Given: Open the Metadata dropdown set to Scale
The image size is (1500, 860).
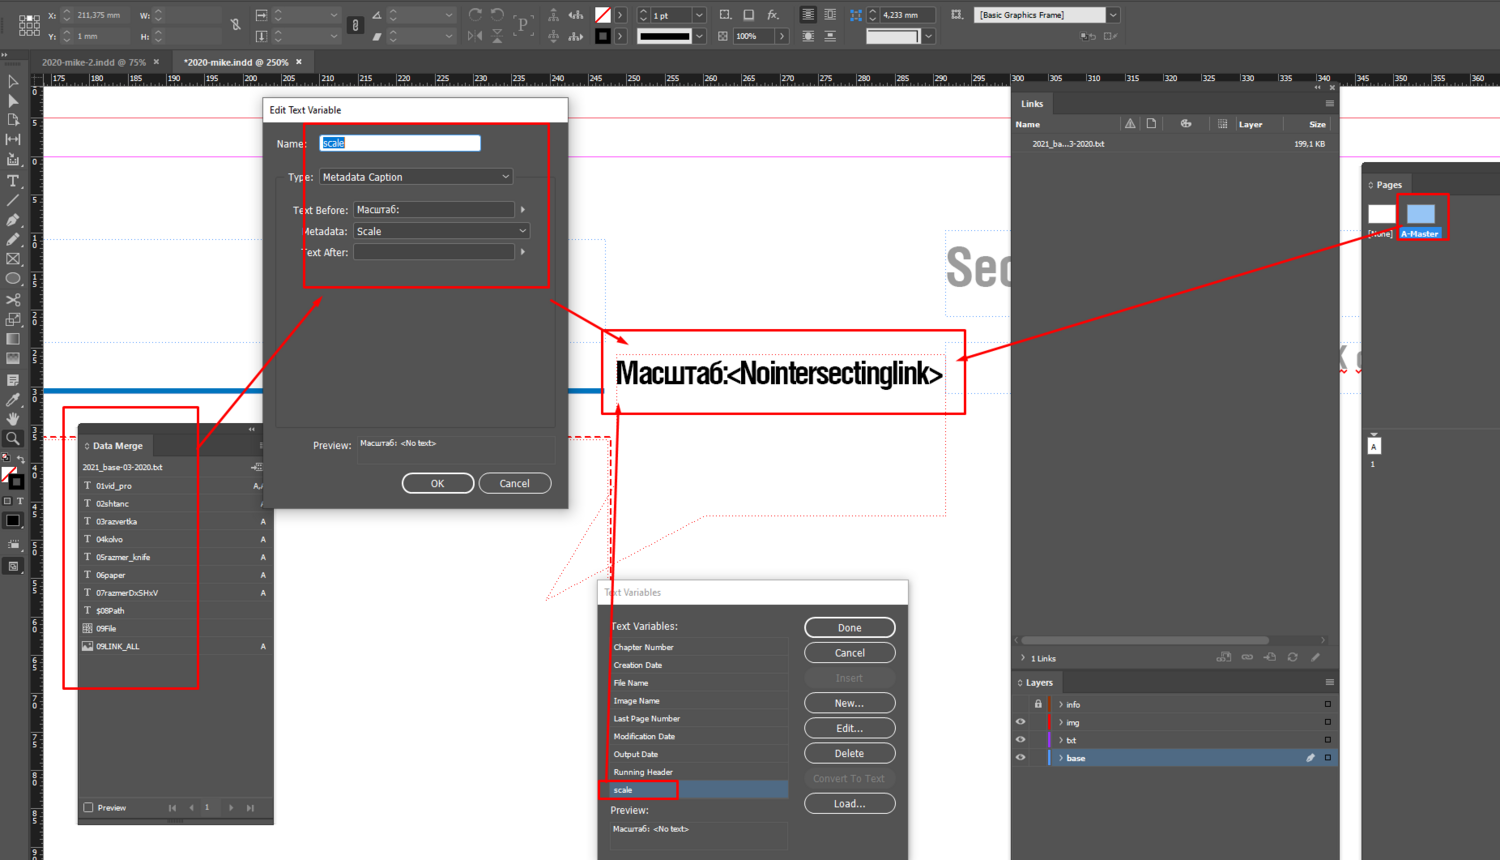Looking at the screenshot, I should pyautogui.click(x=441, y=231).
